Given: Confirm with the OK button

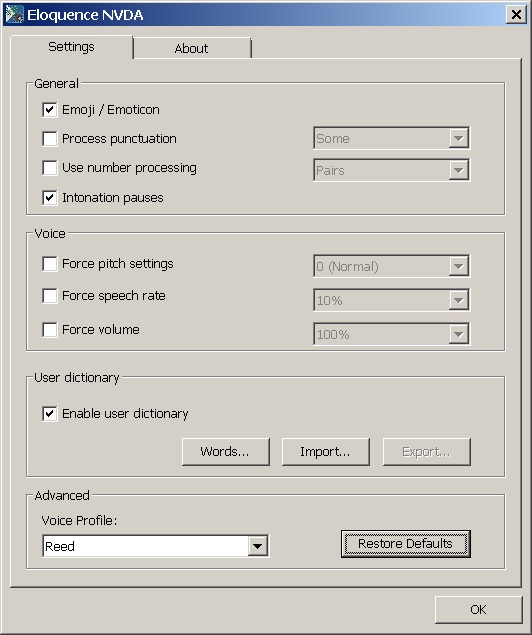Looking at the screenshot, I should 479,609.
